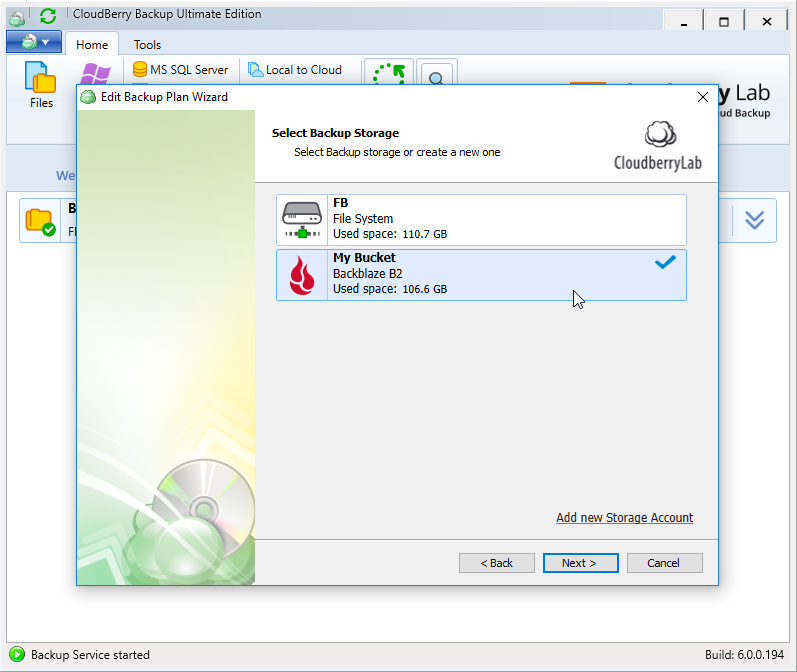Click the Files backup icon in ribbon
797x672 pixels.
tap(41, 84)
